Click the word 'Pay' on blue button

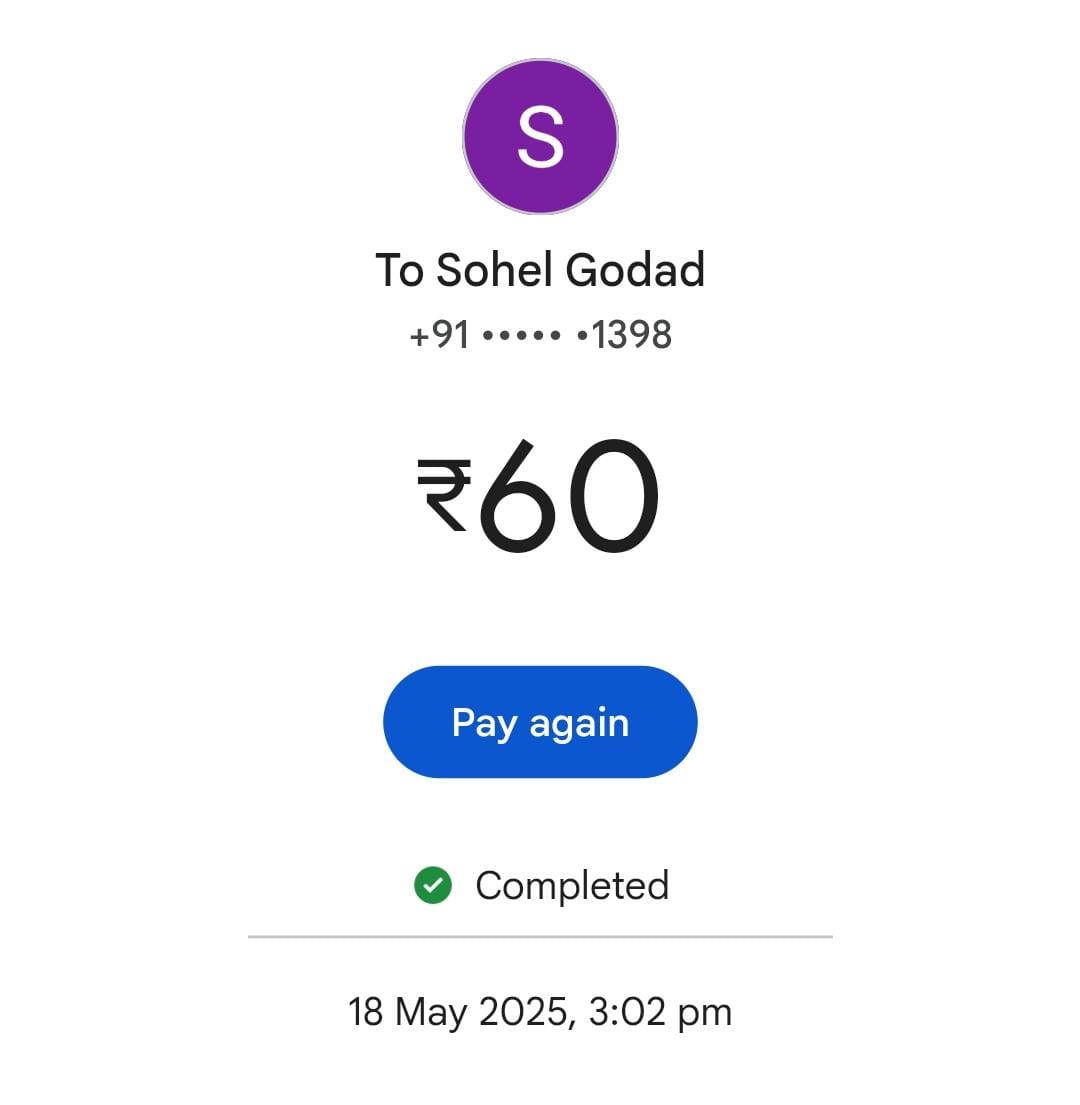click(x=485, y=724)
